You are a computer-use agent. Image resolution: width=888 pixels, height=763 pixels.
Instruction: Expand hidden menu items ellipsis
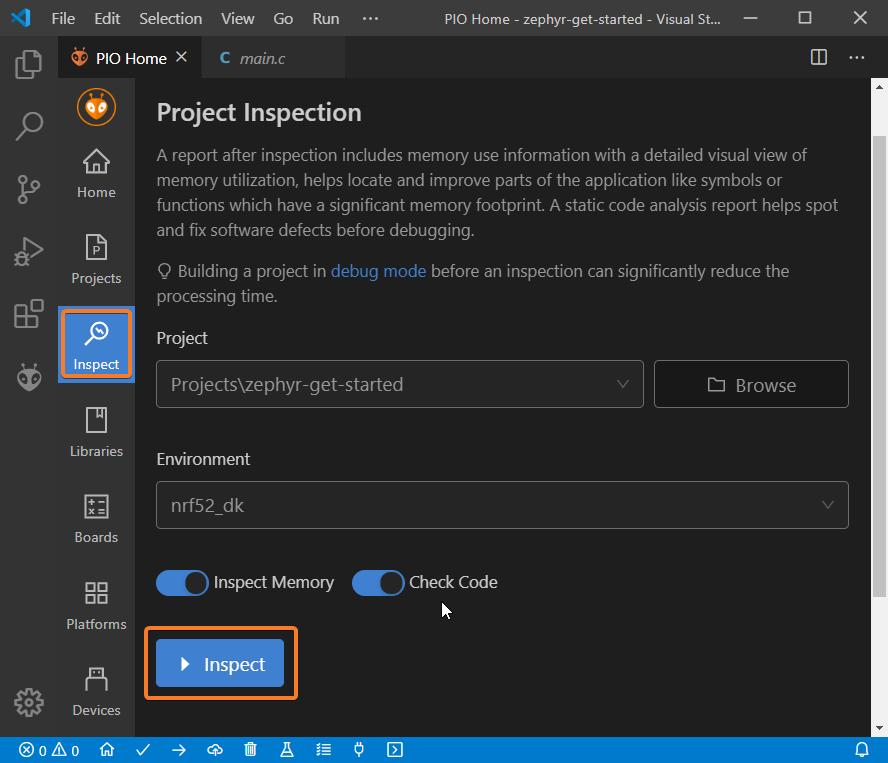(x=370, y=19)
